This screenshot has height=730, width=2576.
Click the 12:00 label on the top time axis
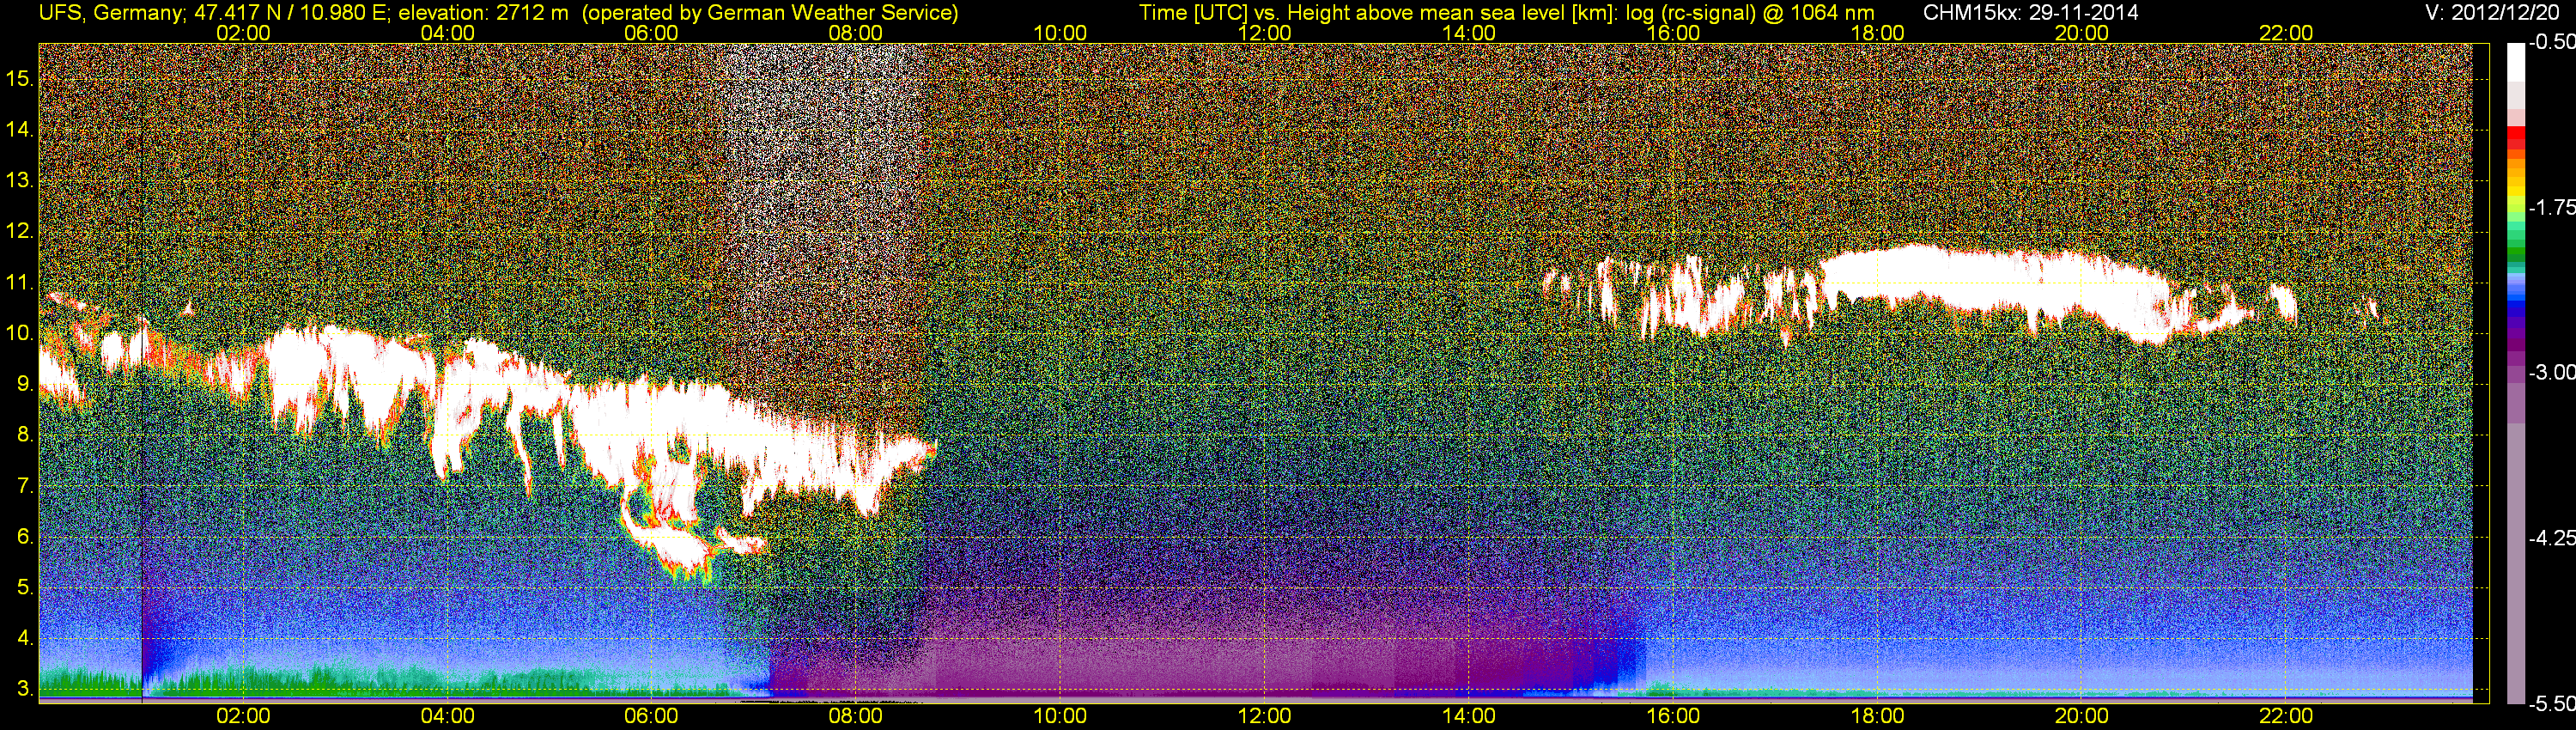(x=1264, y=33)
